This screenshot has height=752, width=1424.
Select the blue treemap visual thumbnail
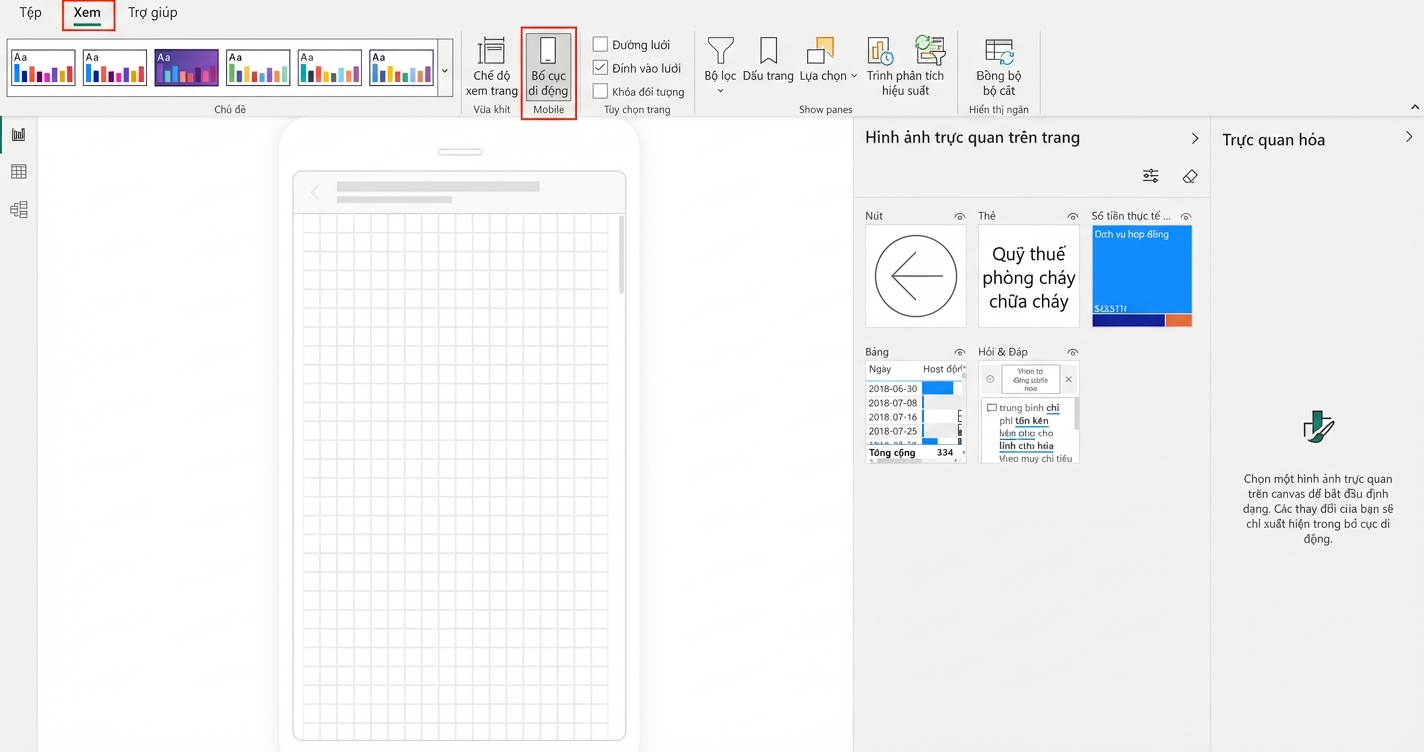(1142, 276)
